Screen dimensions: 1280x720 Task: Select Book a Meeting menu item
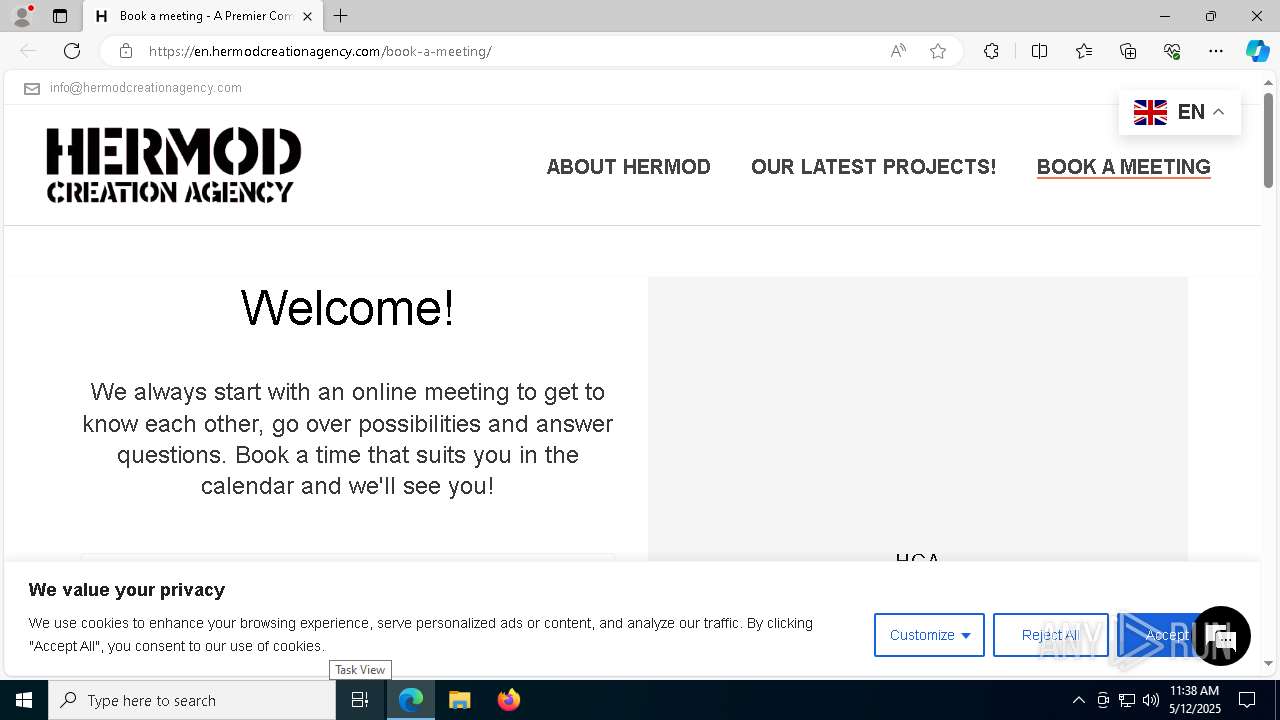1123,167
